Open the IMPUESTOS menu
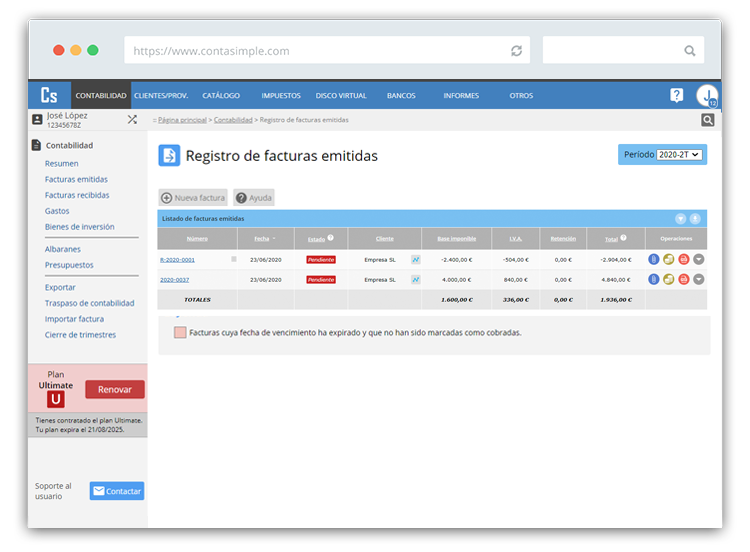750x552 pixels. (x=281, y=96)
